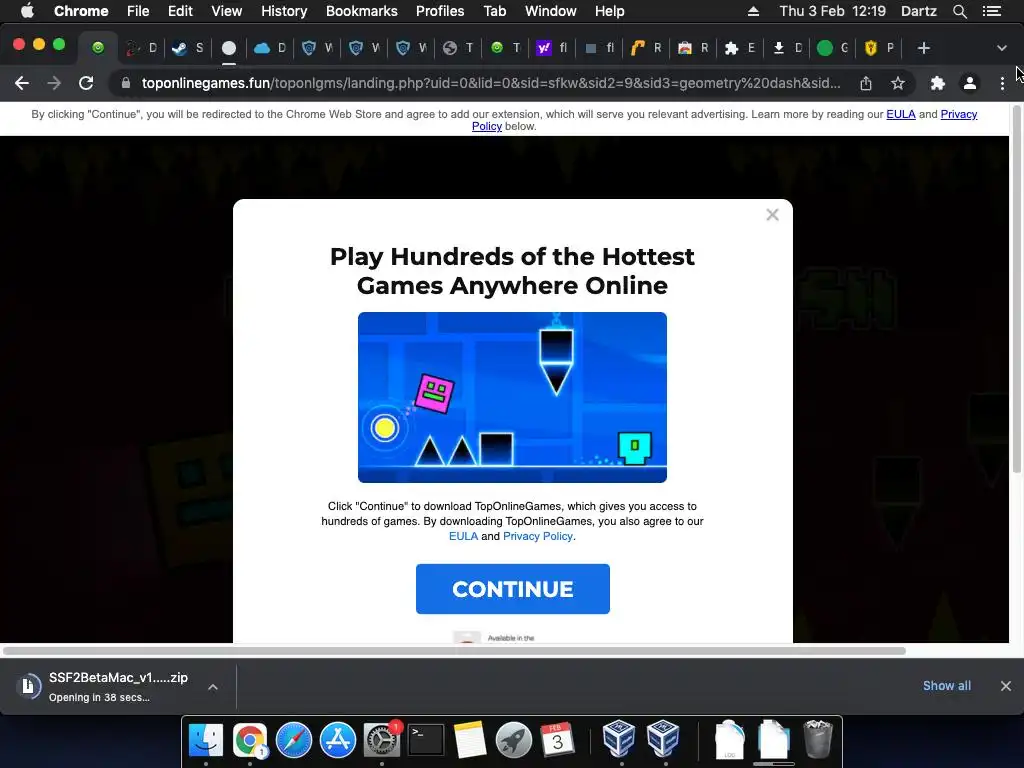Click the vertical page scrollbar
Viewport: 1024px width, 768px height.
[x=1016, y=287]
